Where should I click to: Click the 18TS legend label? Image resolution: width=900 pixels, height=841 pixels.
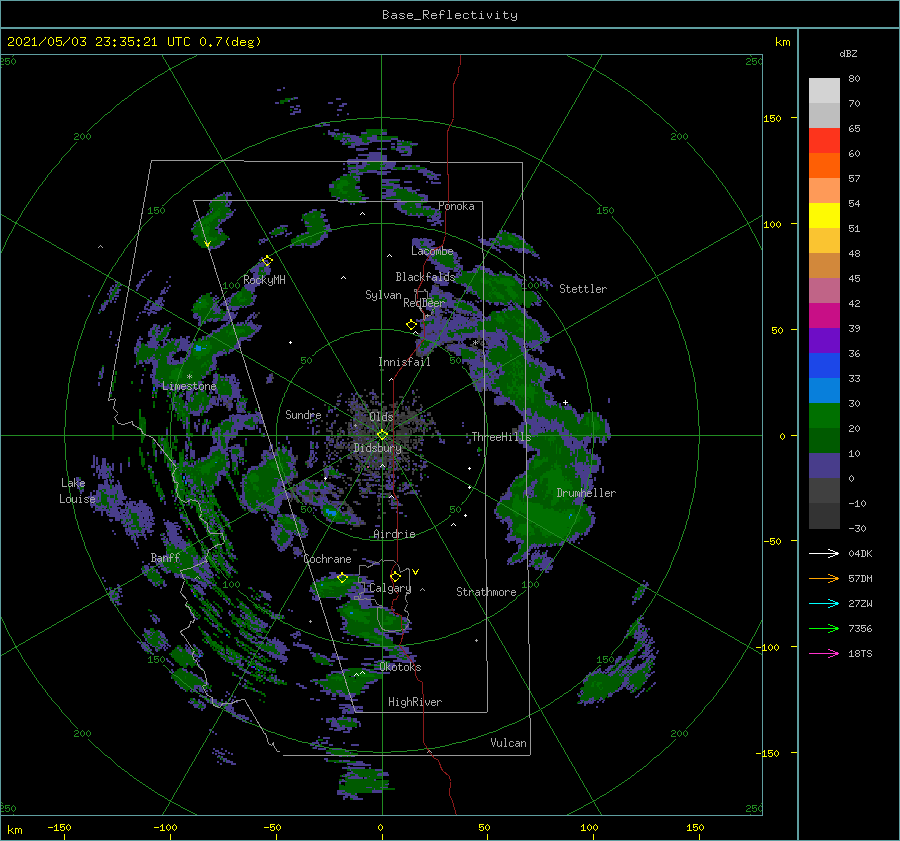pos(860,654)
